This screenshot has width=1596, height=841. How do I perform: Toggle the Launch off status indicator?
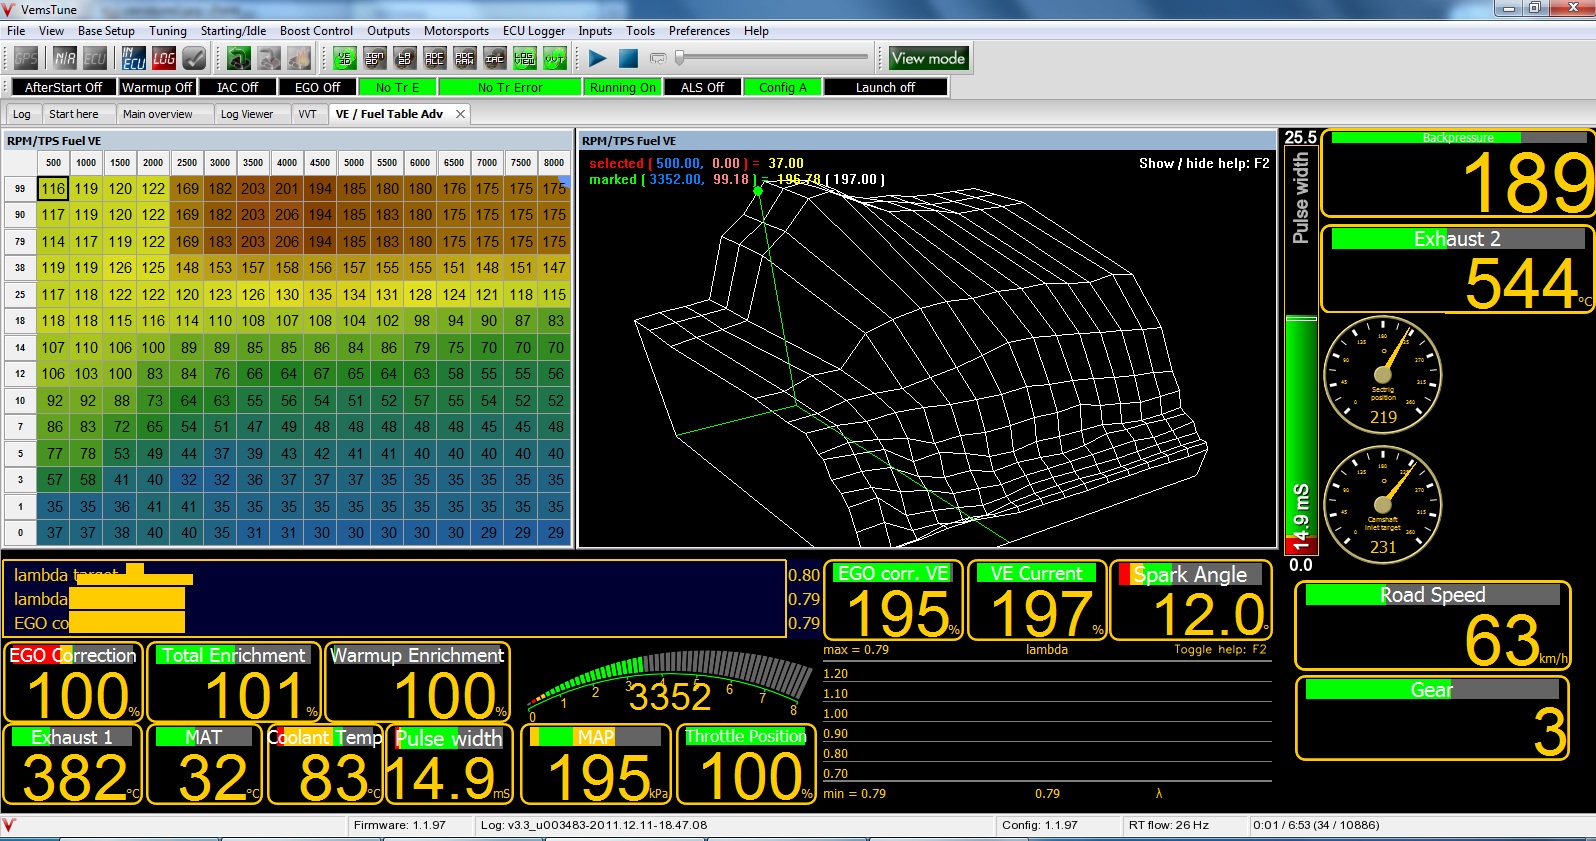pos(885,88)
